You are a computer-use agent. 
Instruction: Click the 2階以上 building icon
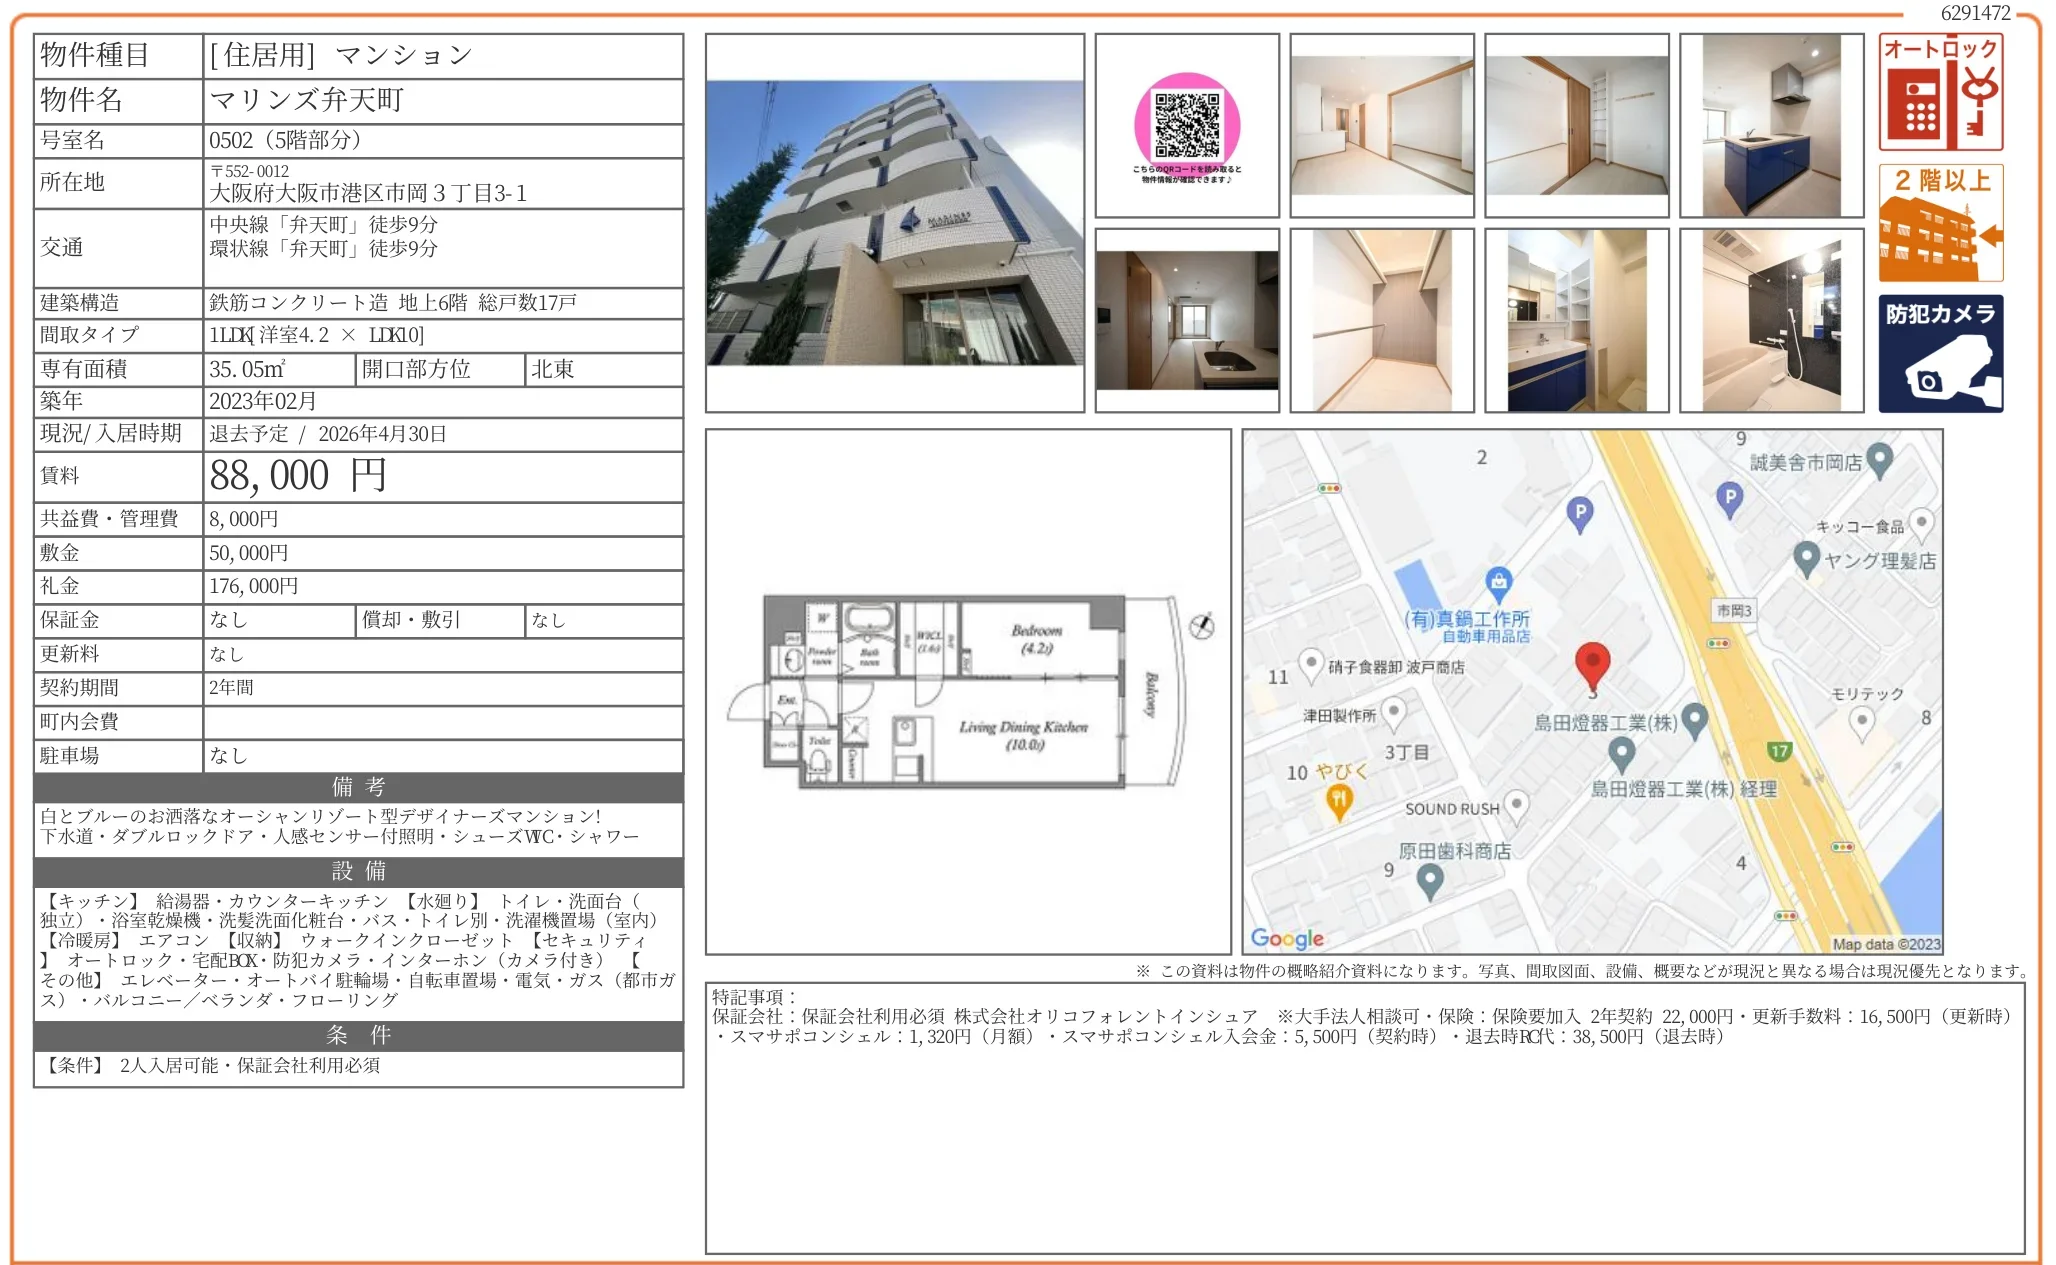[1939, 223]
